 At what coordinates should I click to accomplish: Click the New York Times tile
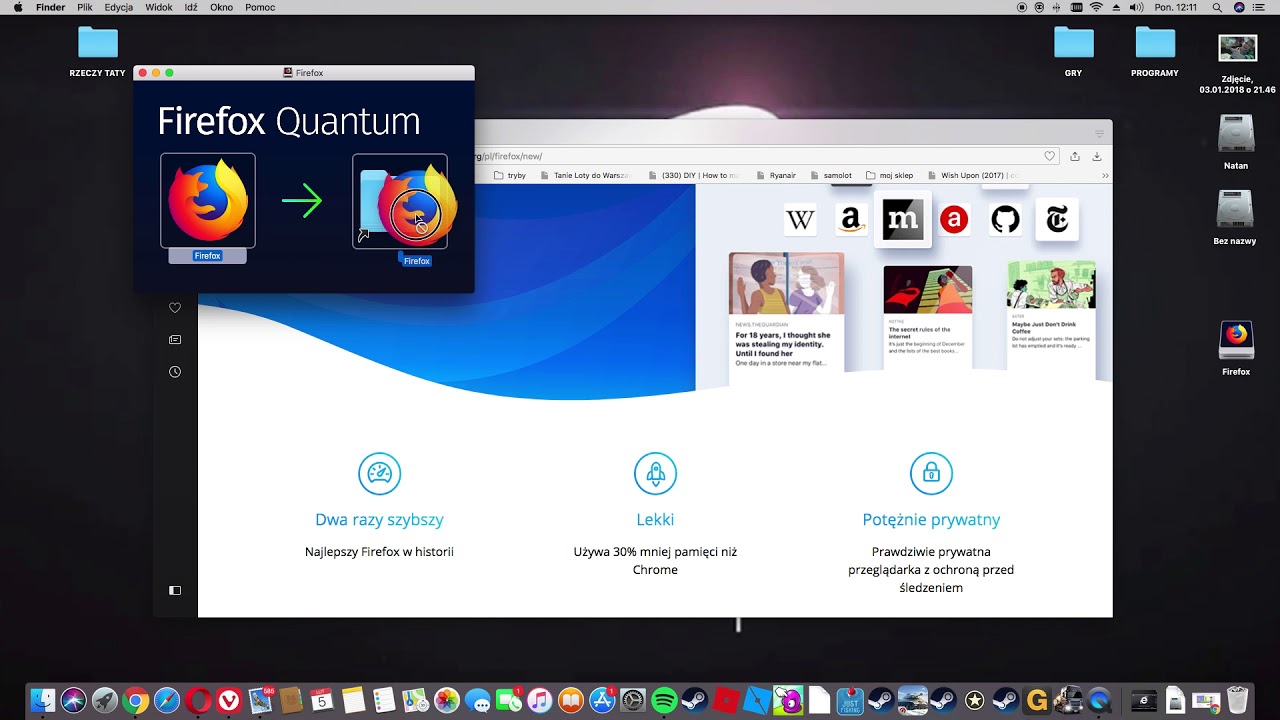pyautogui.click(x=1057, y=220)
